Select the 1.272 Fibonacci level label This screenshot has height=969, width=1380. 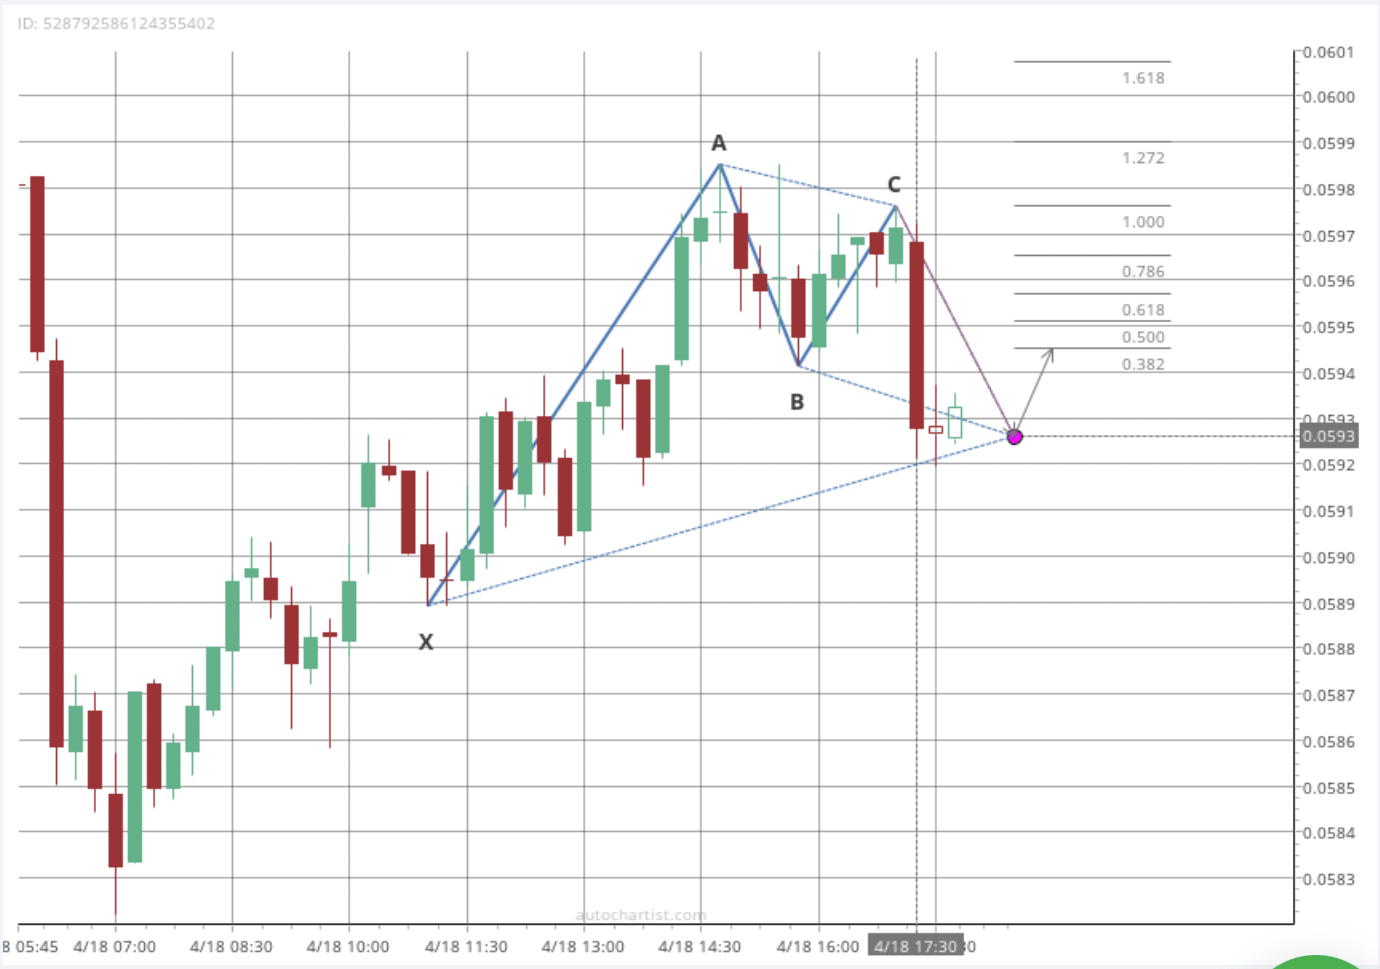[x=1143, y=158]
